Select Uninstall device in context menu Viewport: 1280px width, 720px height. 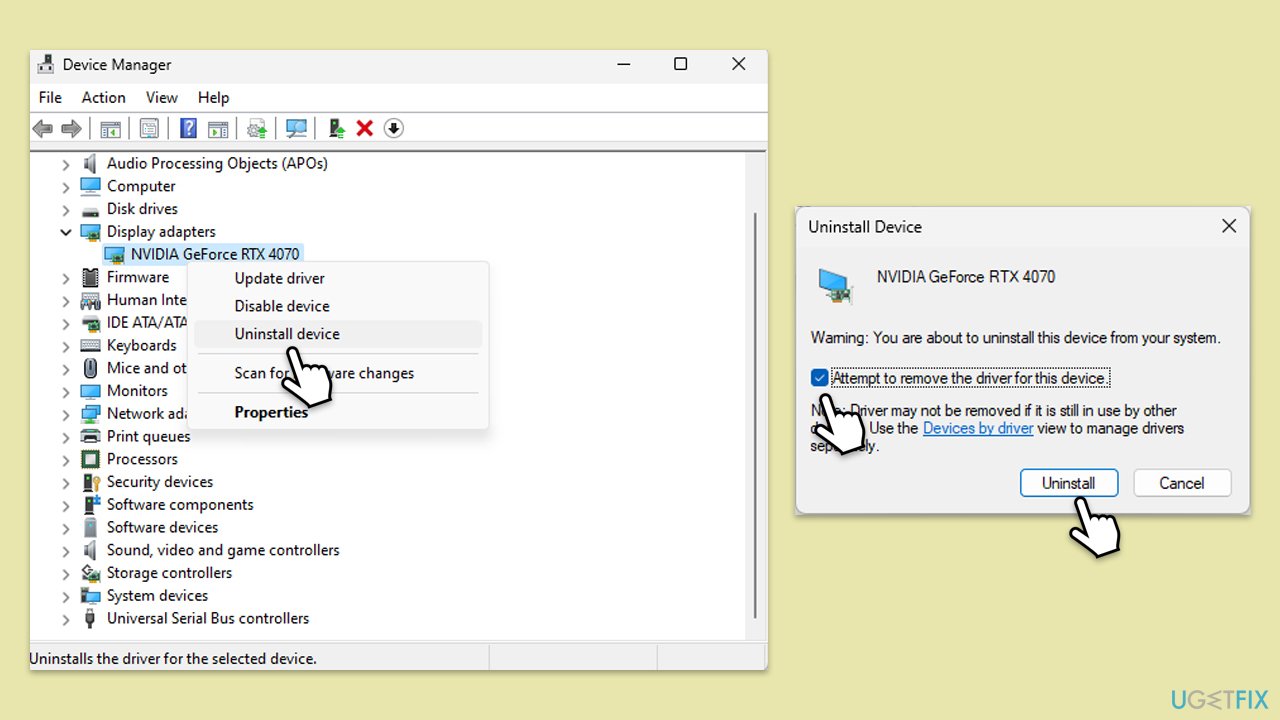(x=338, y=334)
